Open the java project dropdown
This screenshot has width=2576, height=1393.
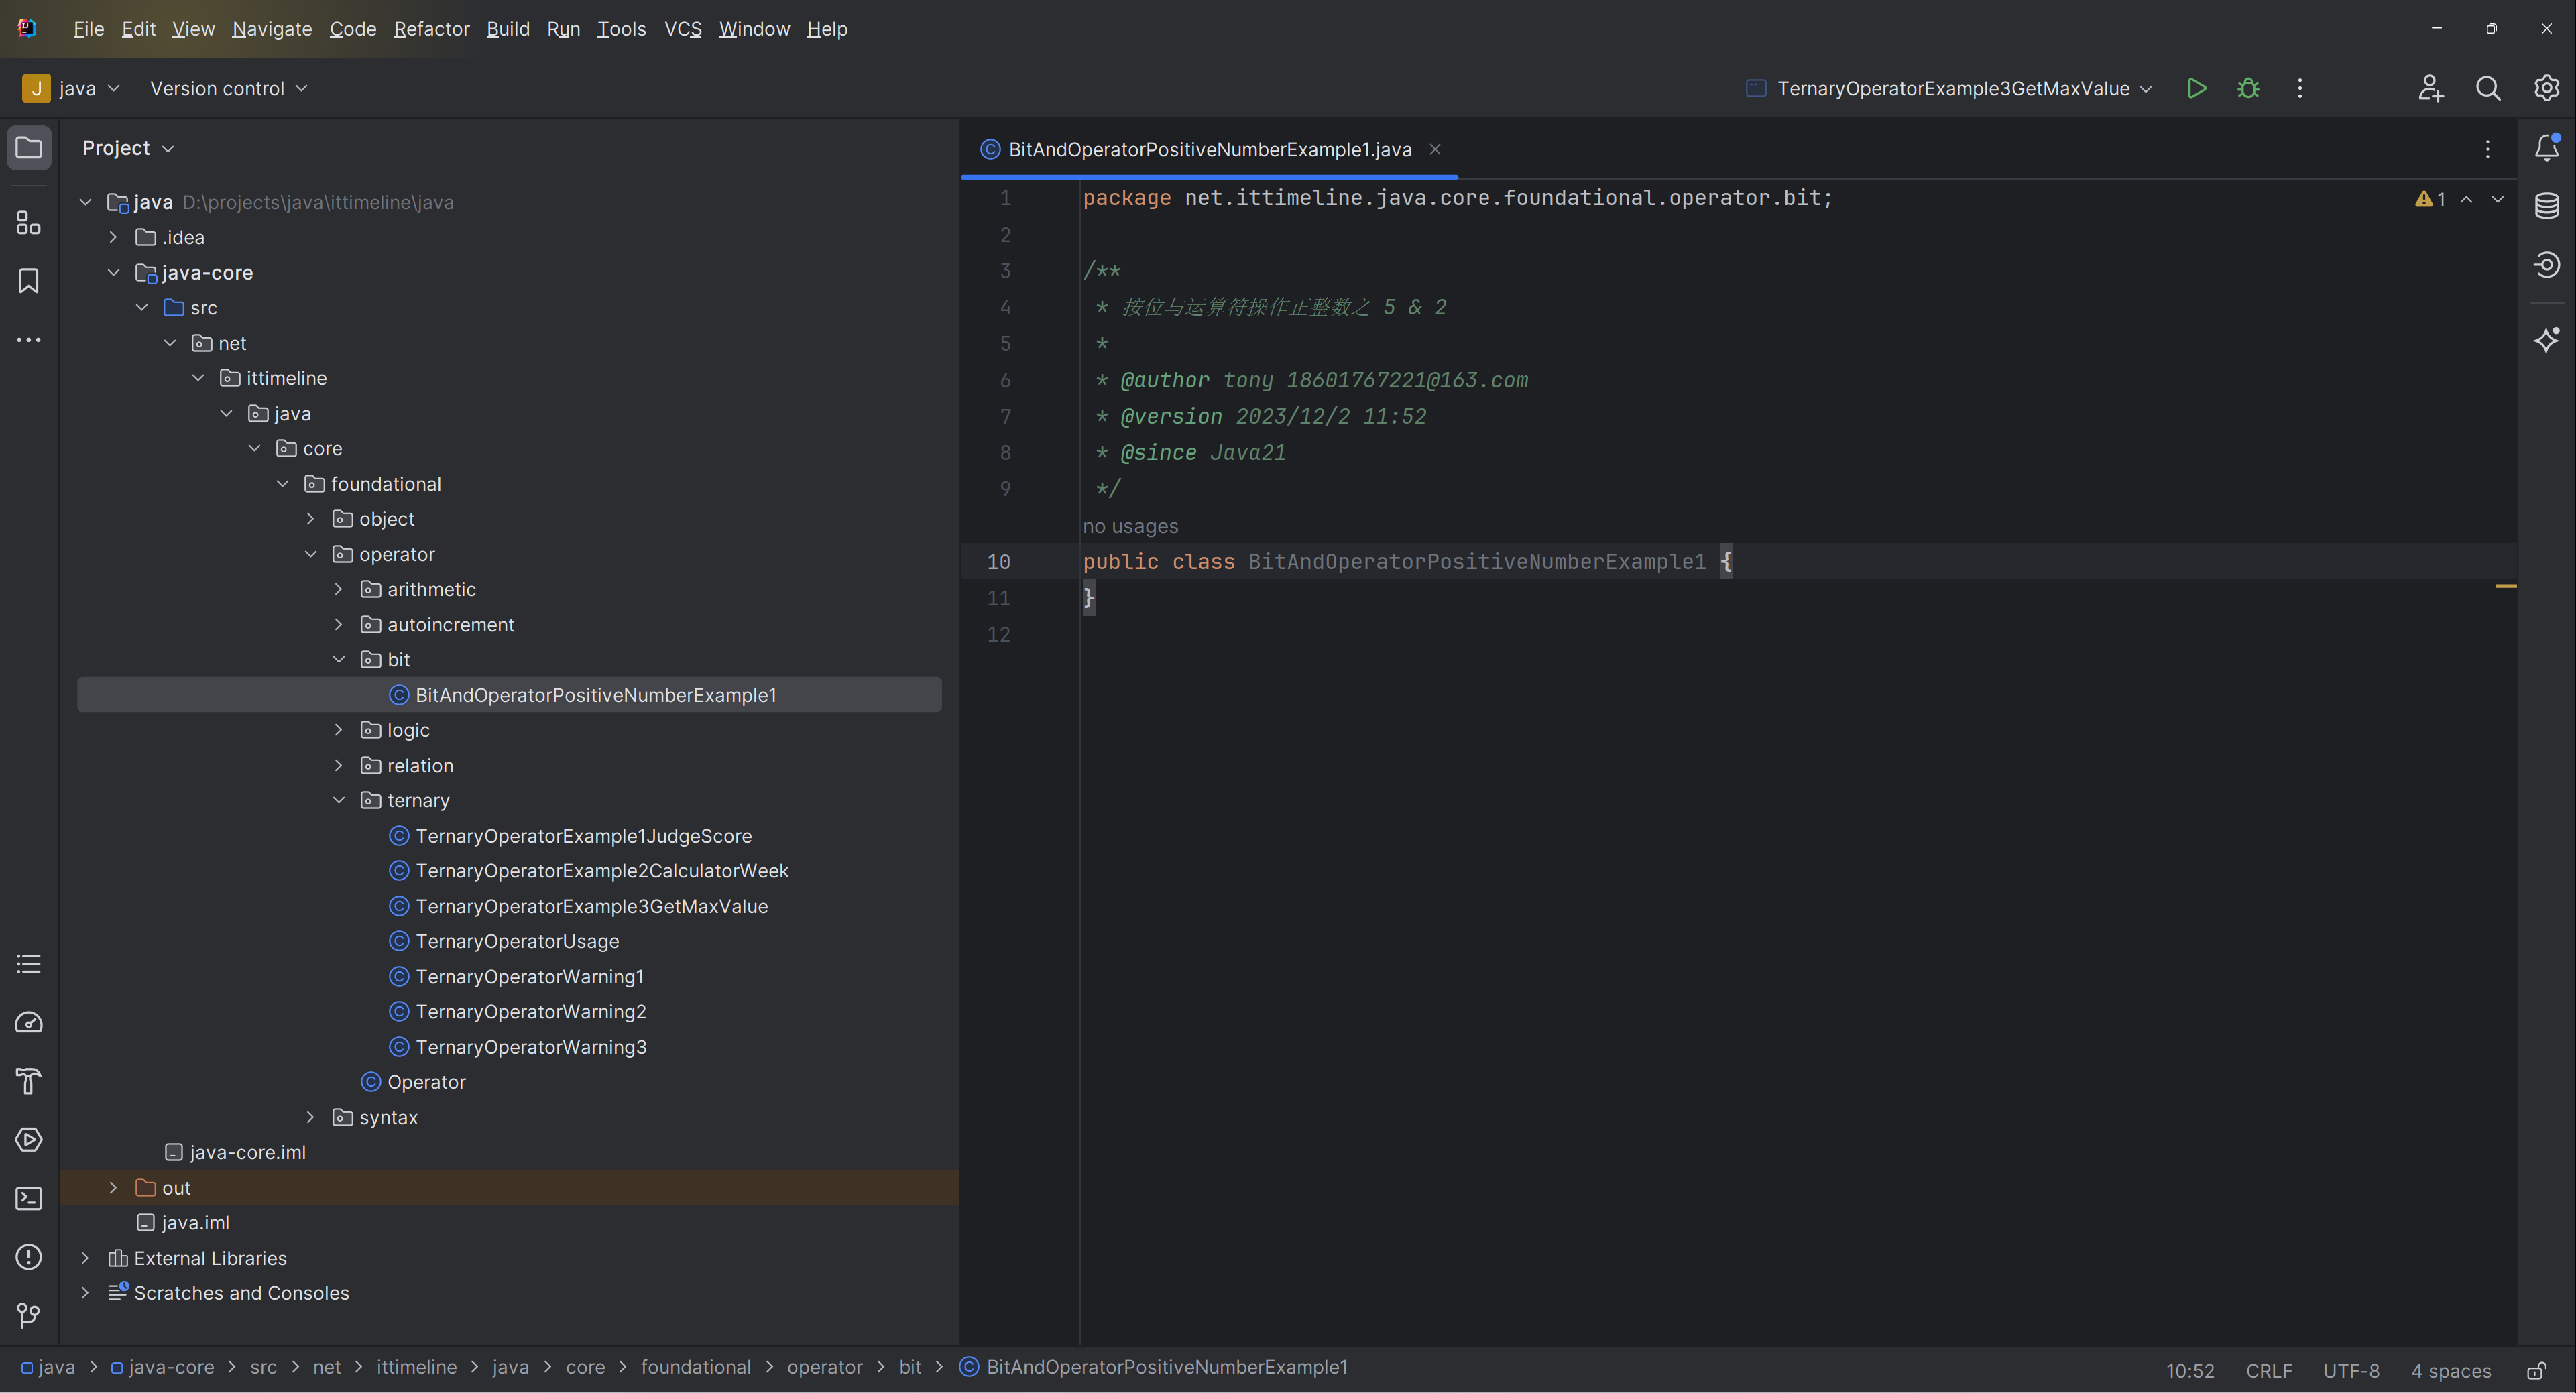(71, 88)
